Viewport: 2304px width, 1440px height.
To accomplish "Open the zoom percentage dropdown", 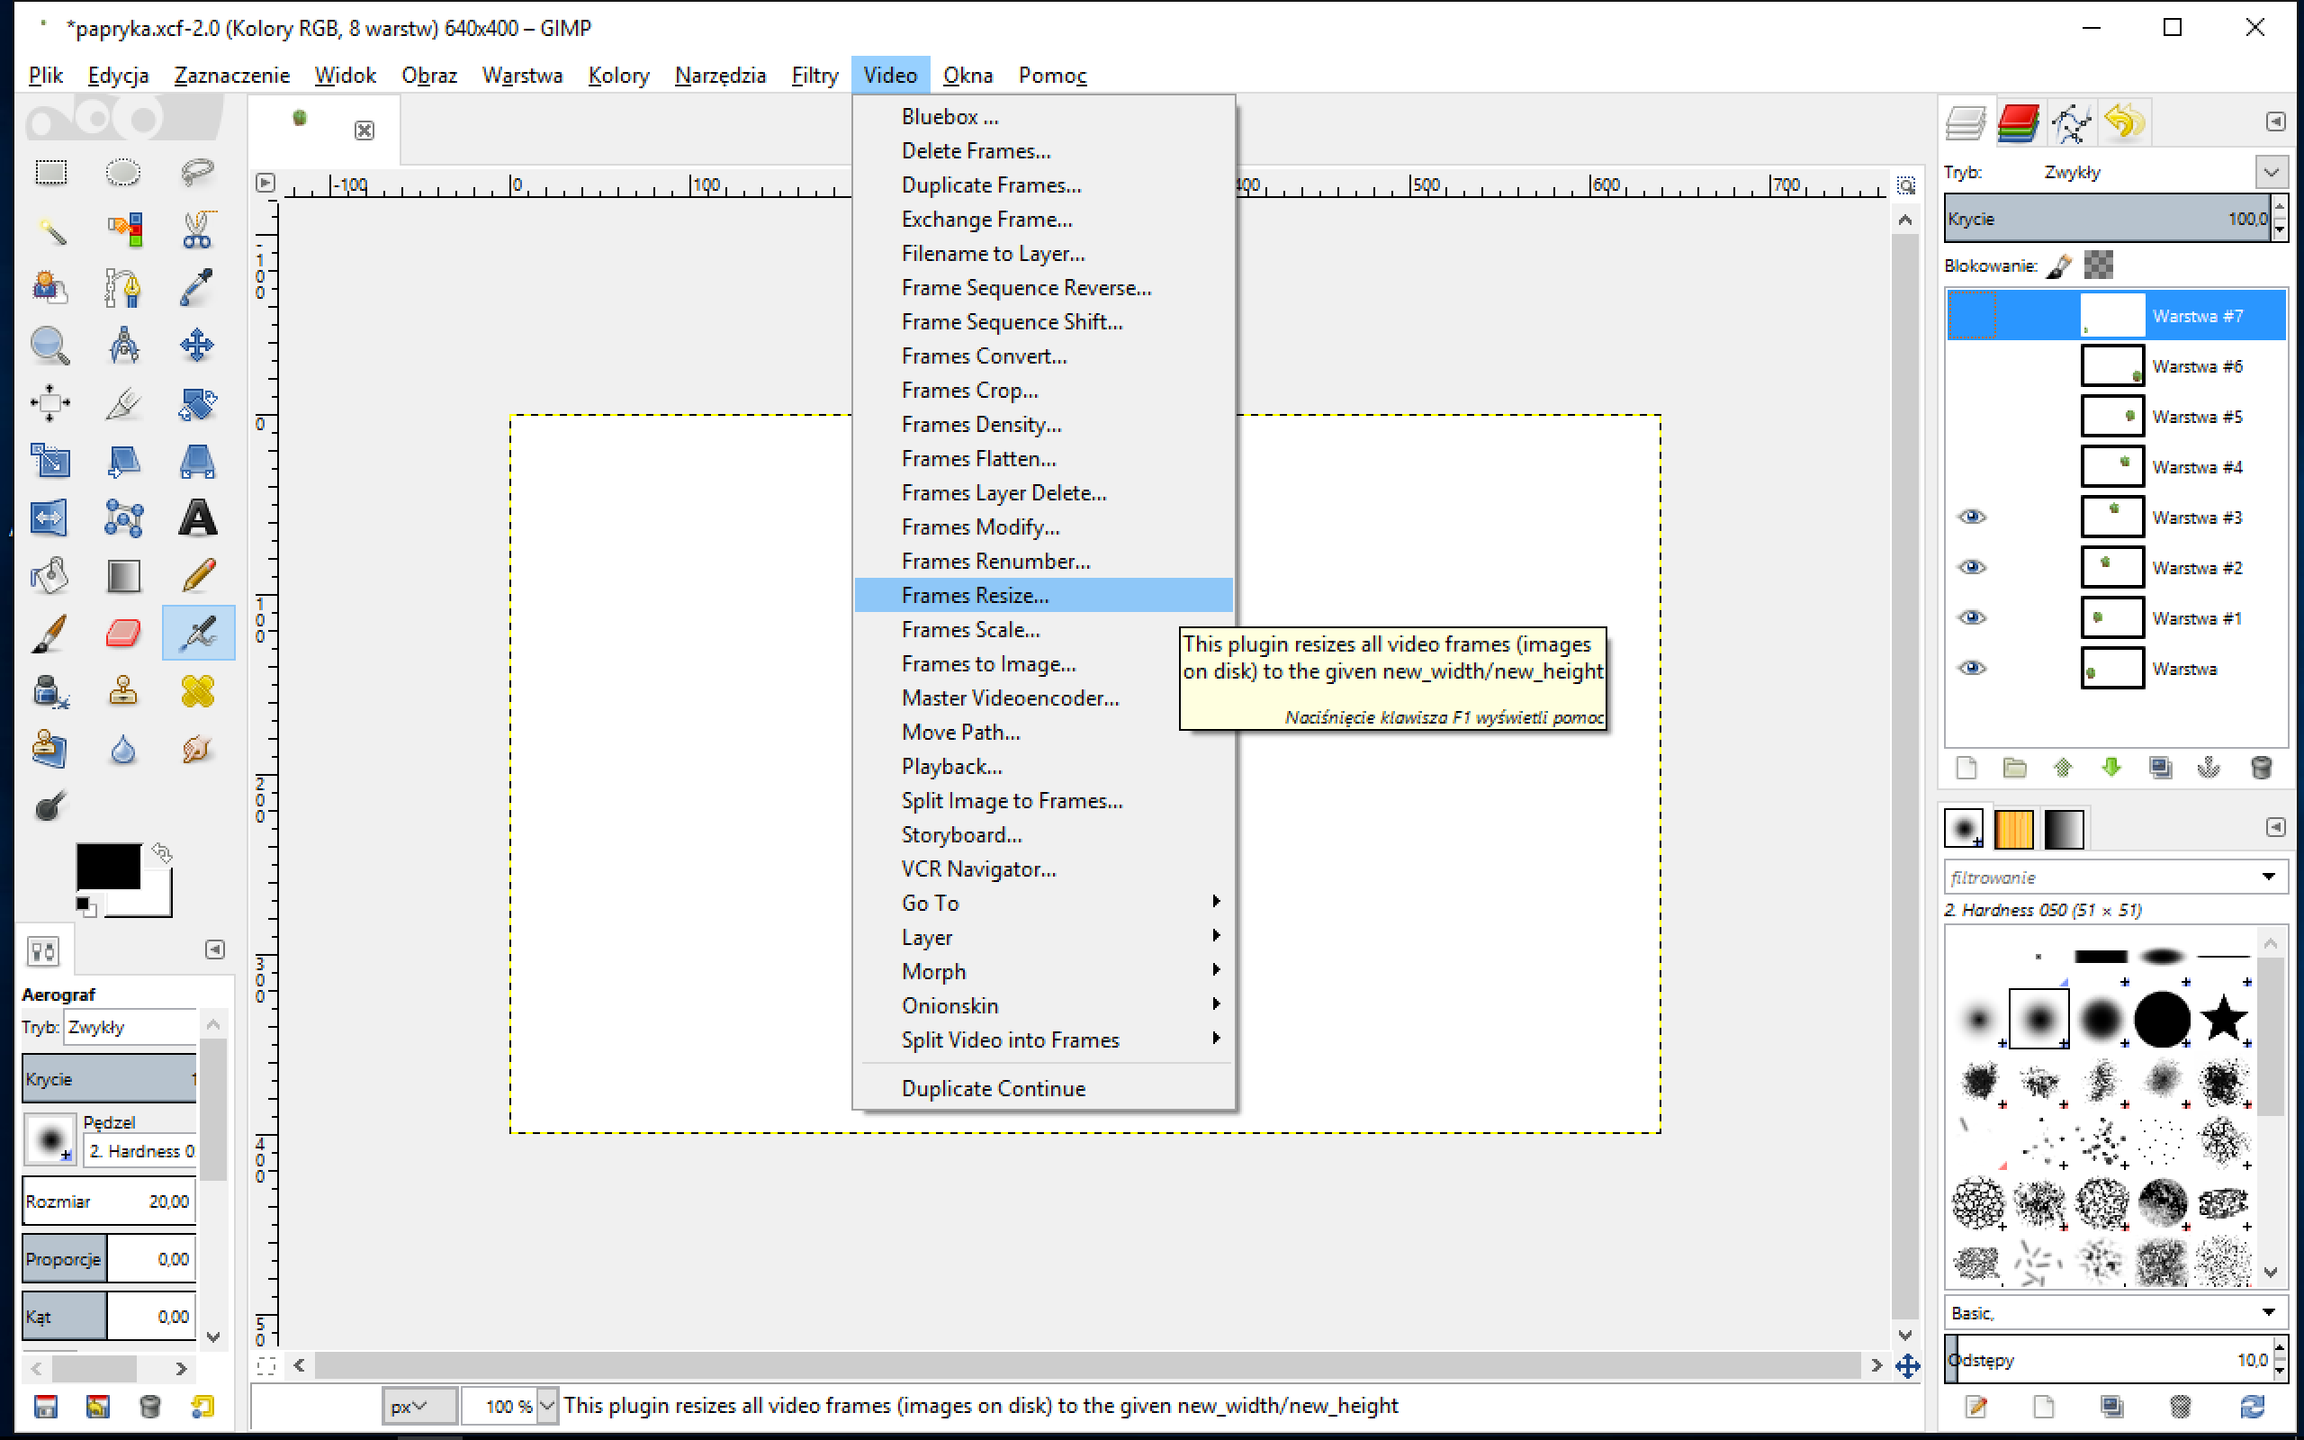I will point(546,1406).
